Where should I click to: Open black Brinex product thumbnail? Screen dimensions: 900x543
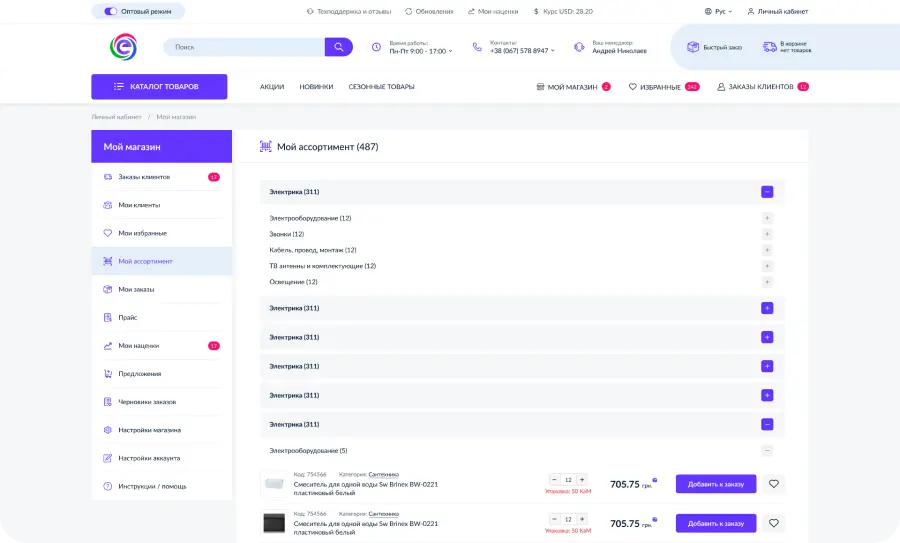tap(274, 523)
